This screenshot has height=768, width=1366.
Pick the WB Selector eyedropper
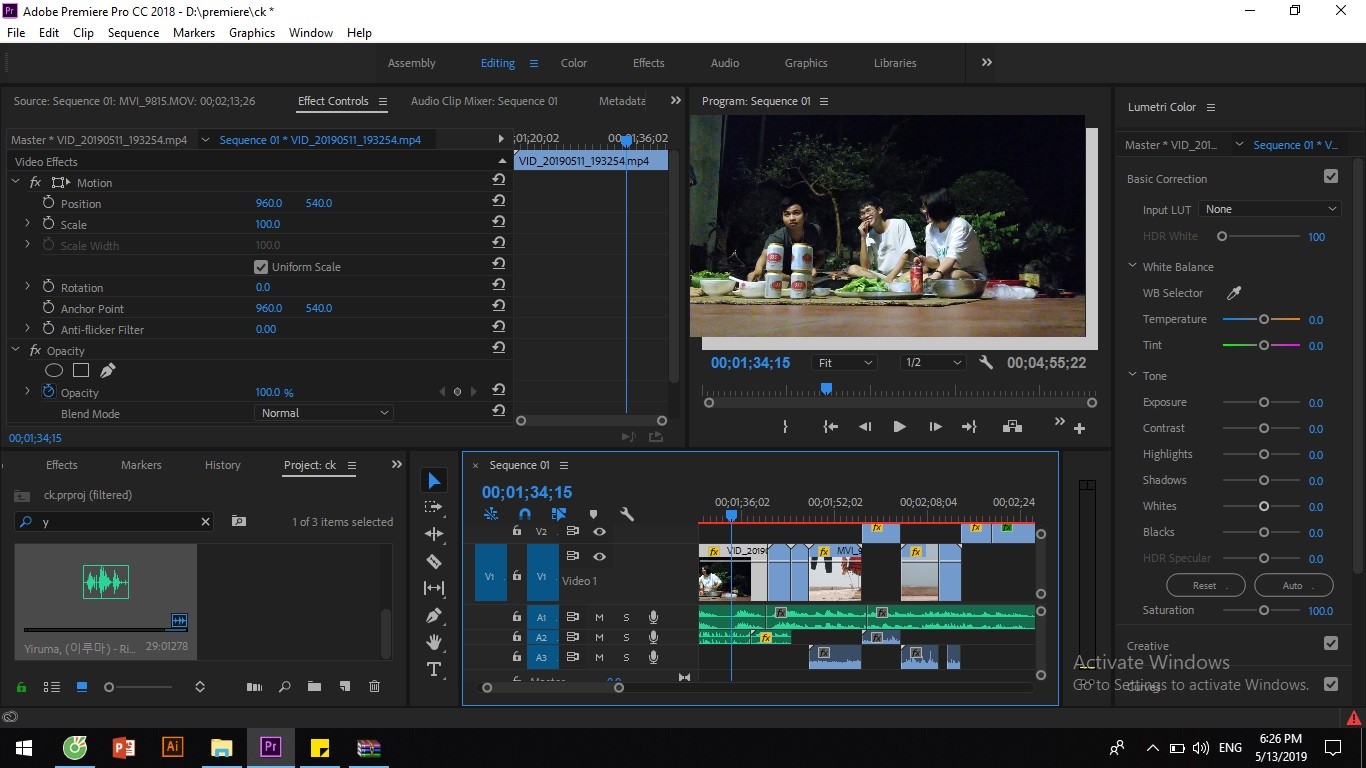pyautogui.click(x=1234, y=293)
